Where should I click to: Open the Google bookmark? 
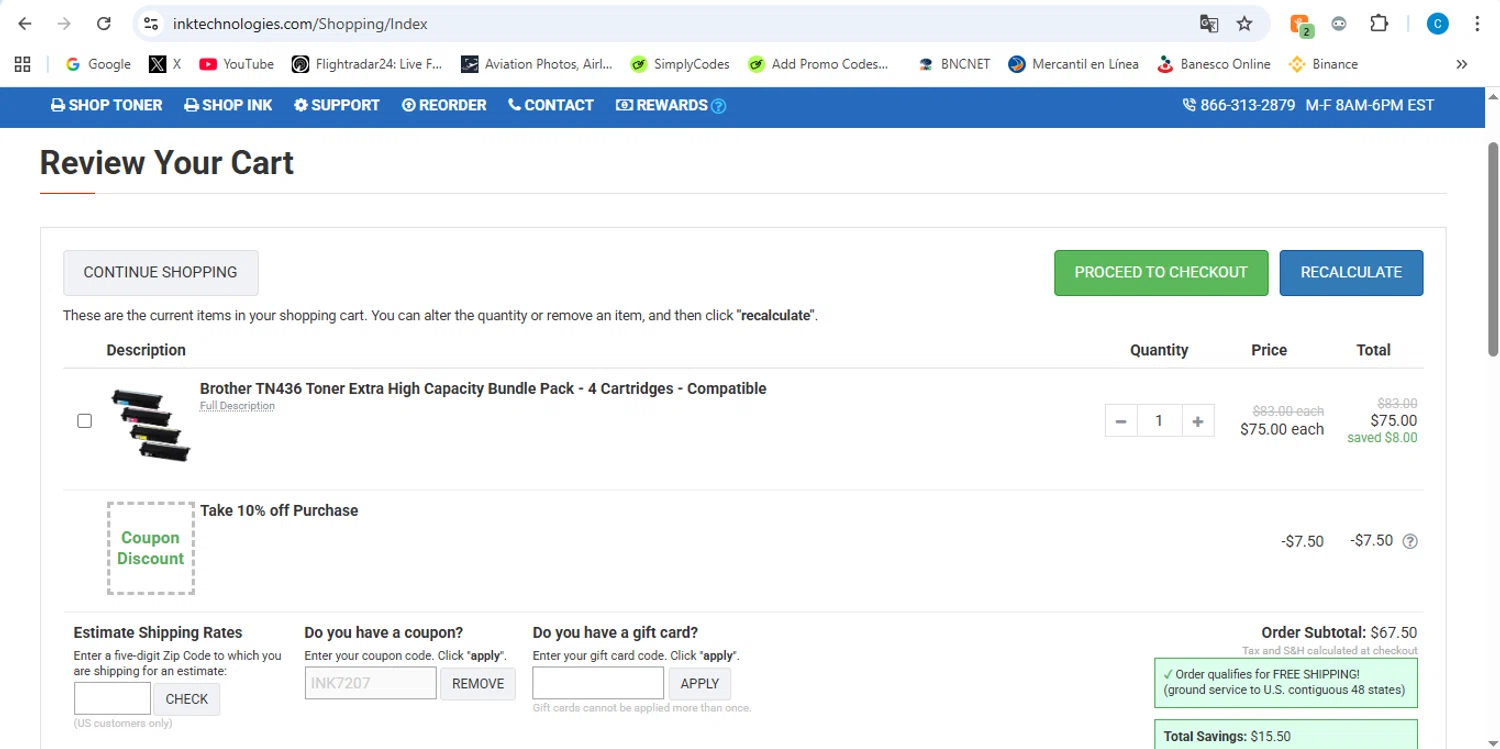(98, 64)
